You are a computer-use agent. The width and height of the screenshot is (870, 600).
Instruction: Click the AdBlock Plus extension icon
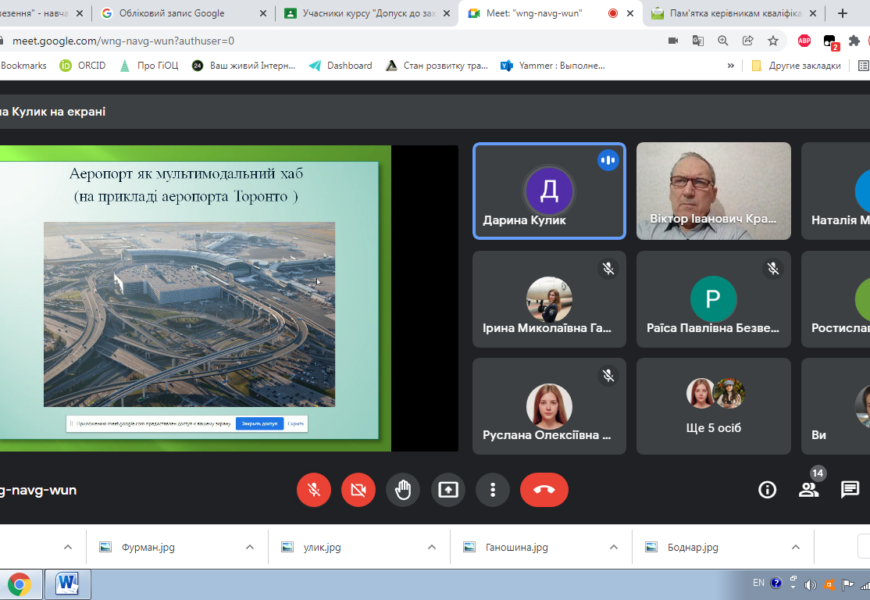(x=804, y=41)
